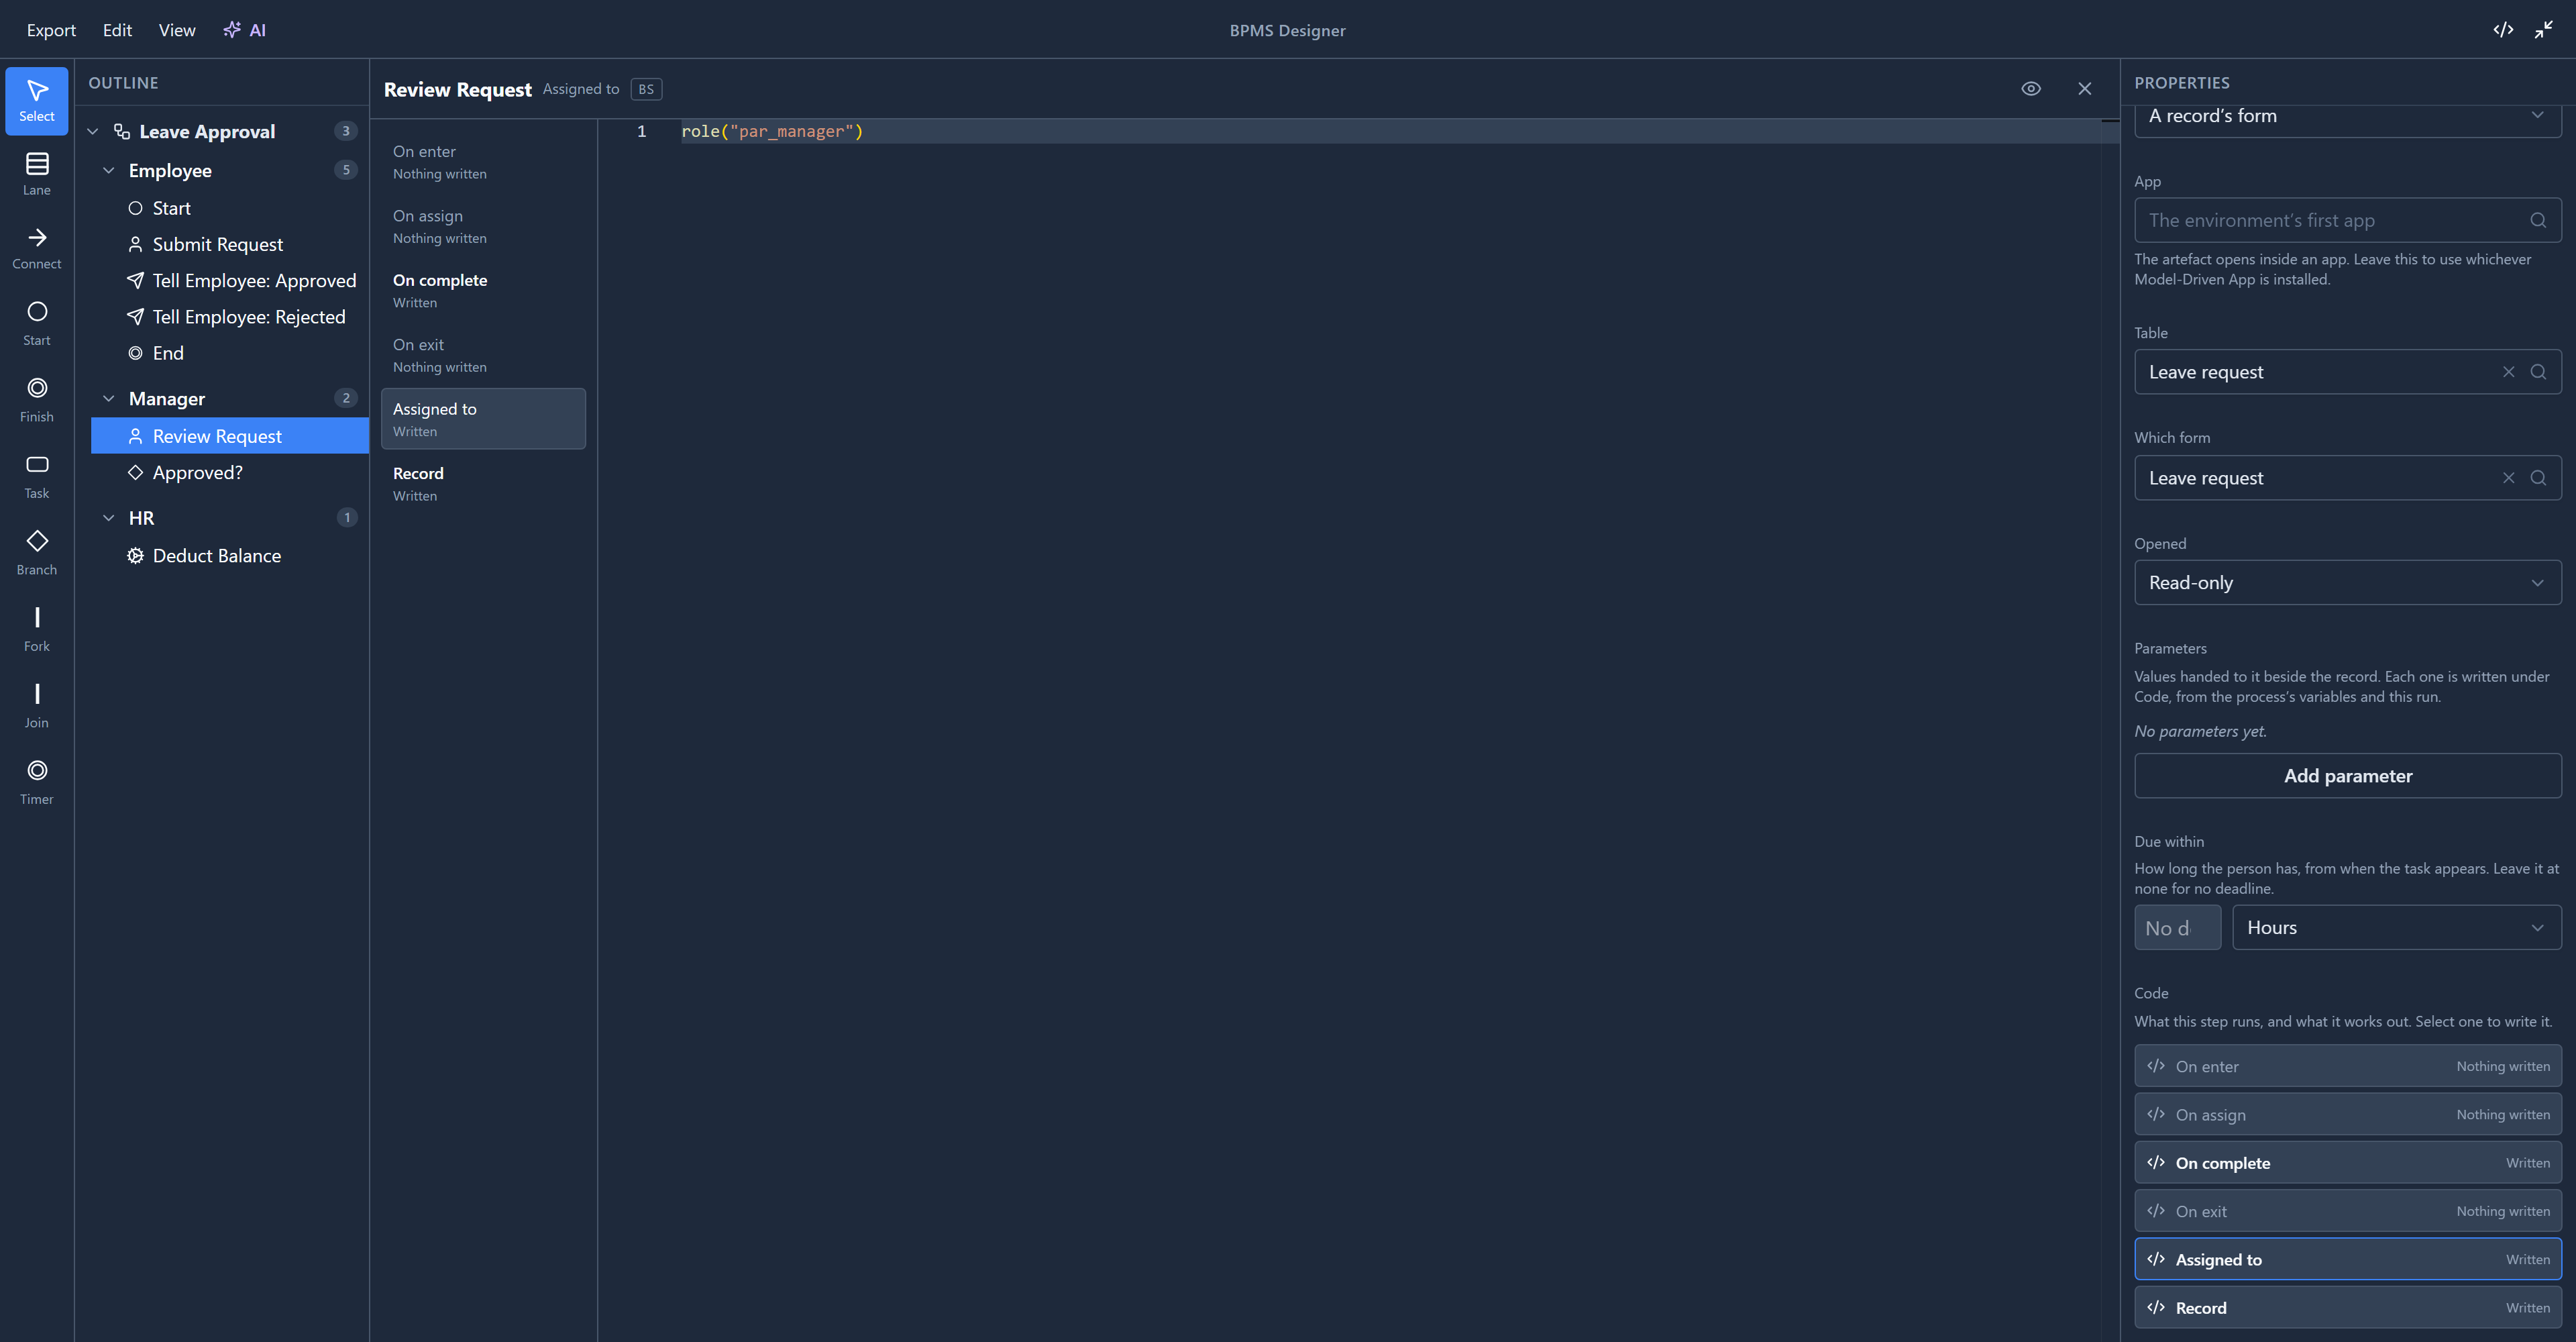The width and height of the screenshot is (2576, 1342).
Task: Switch to the Assigned to code section
Action: pos(483,419)
